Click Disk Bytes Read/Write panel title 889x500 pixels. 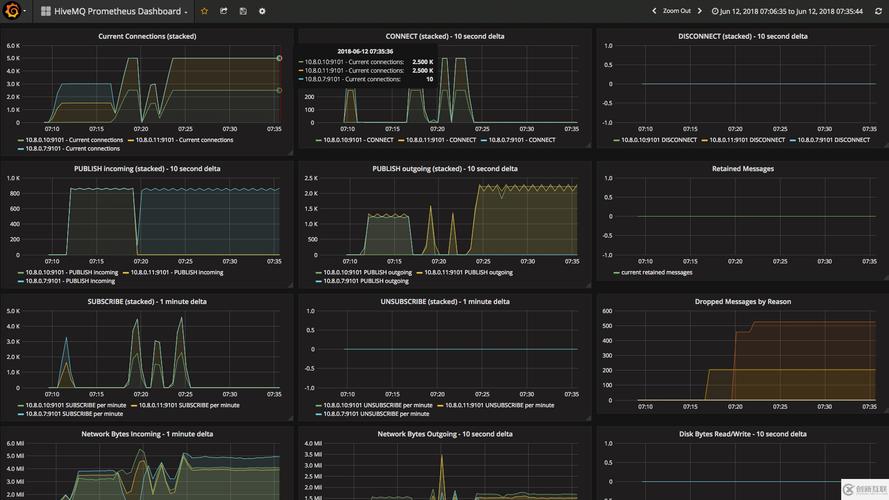[x=745, y=434]
